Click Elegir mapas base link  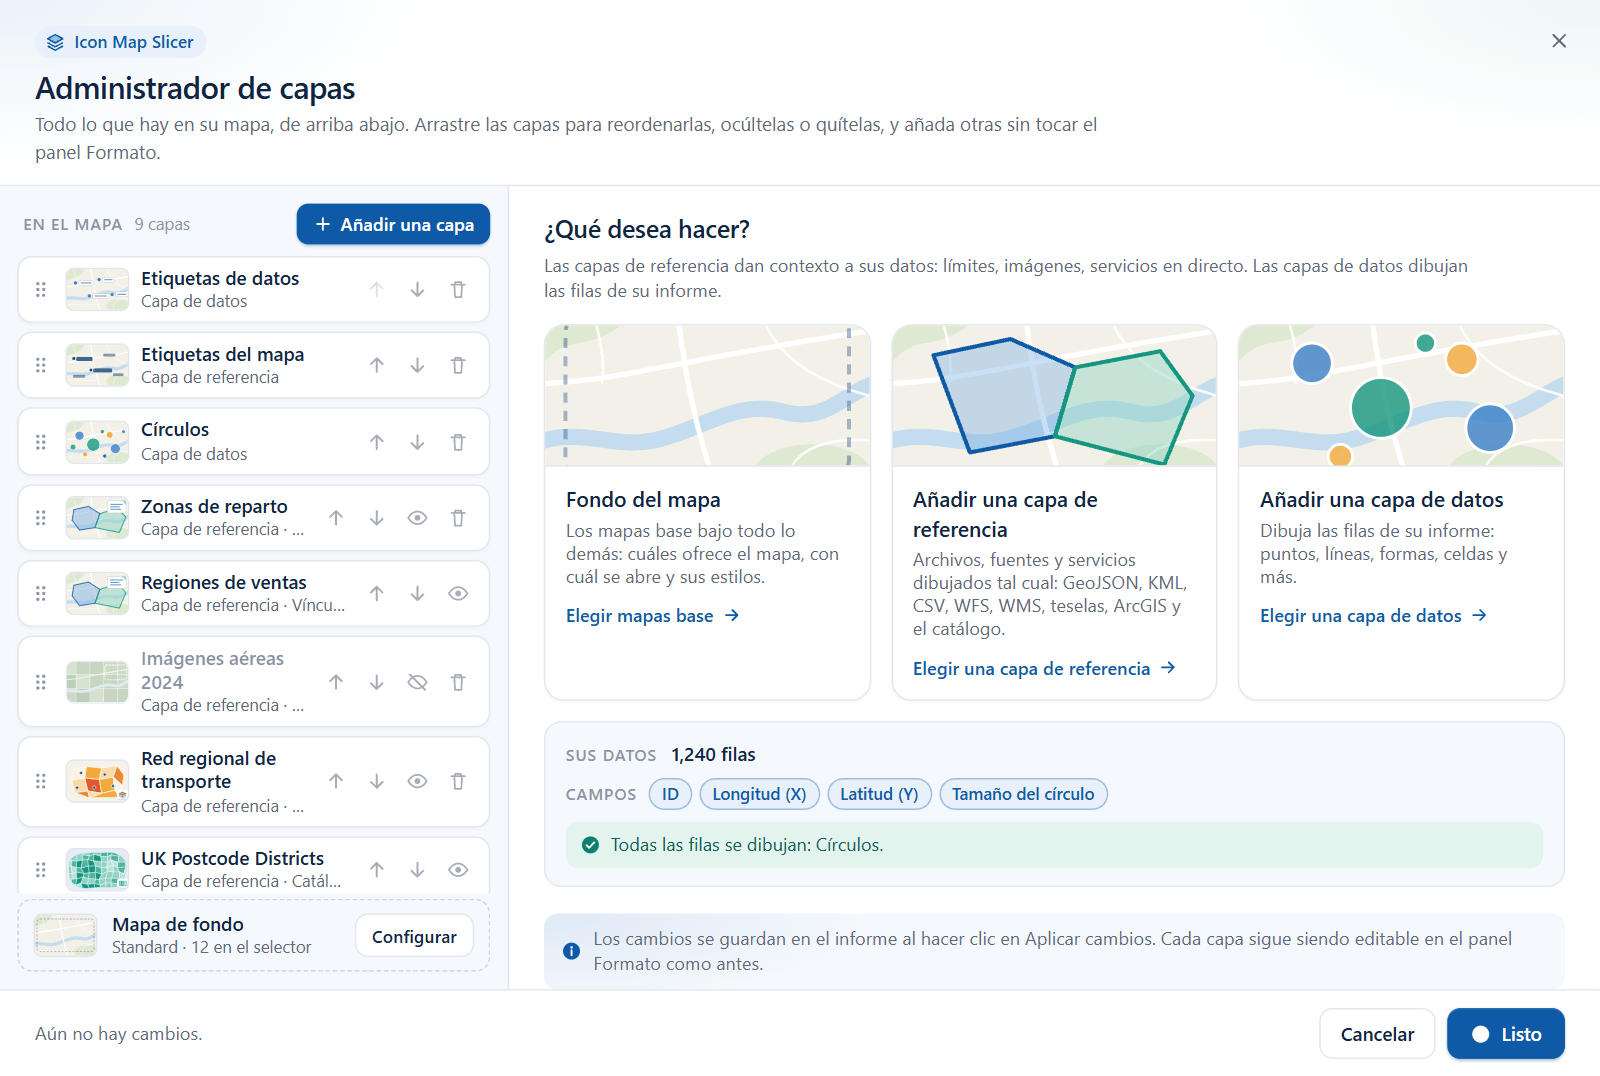coord(652,616)
